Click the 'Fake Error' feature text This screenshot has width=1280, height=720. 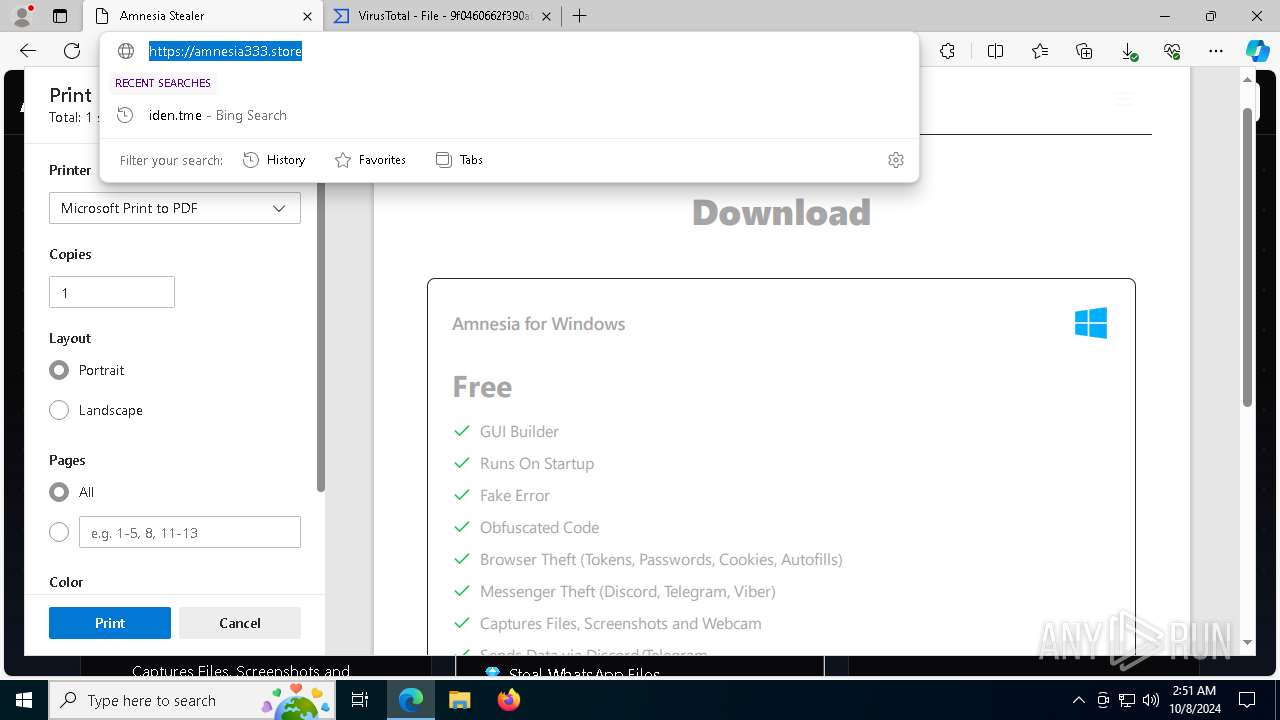pos(515,495)
